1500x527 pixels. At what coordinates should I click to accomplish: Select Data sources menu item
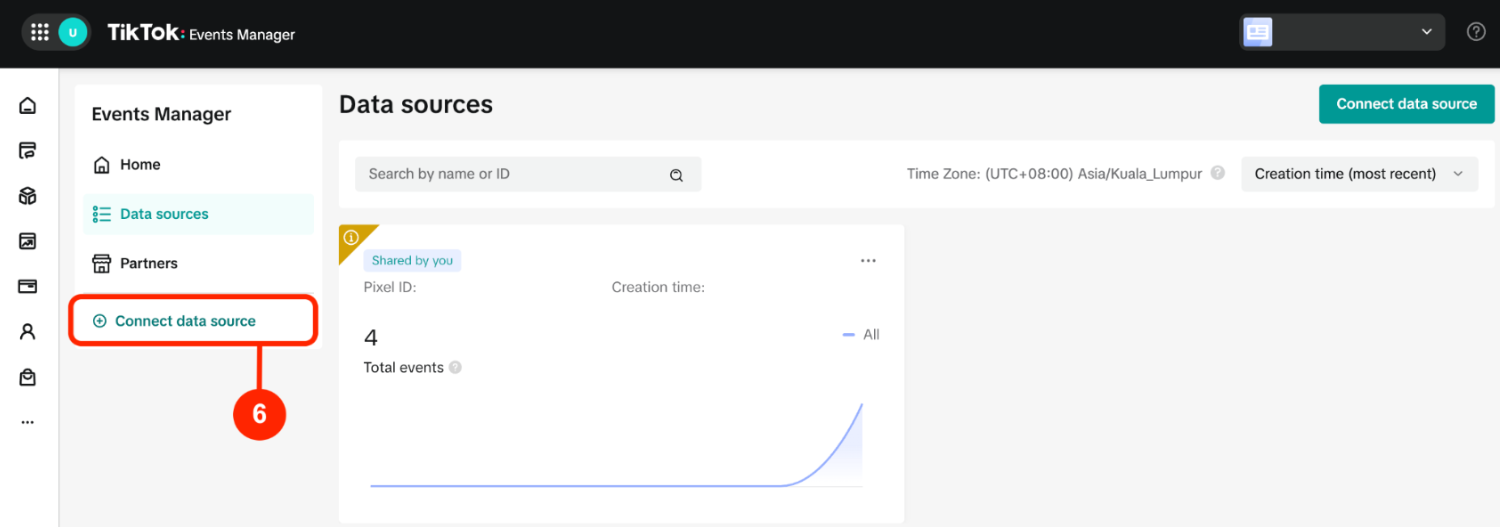(x=198, y=214)
